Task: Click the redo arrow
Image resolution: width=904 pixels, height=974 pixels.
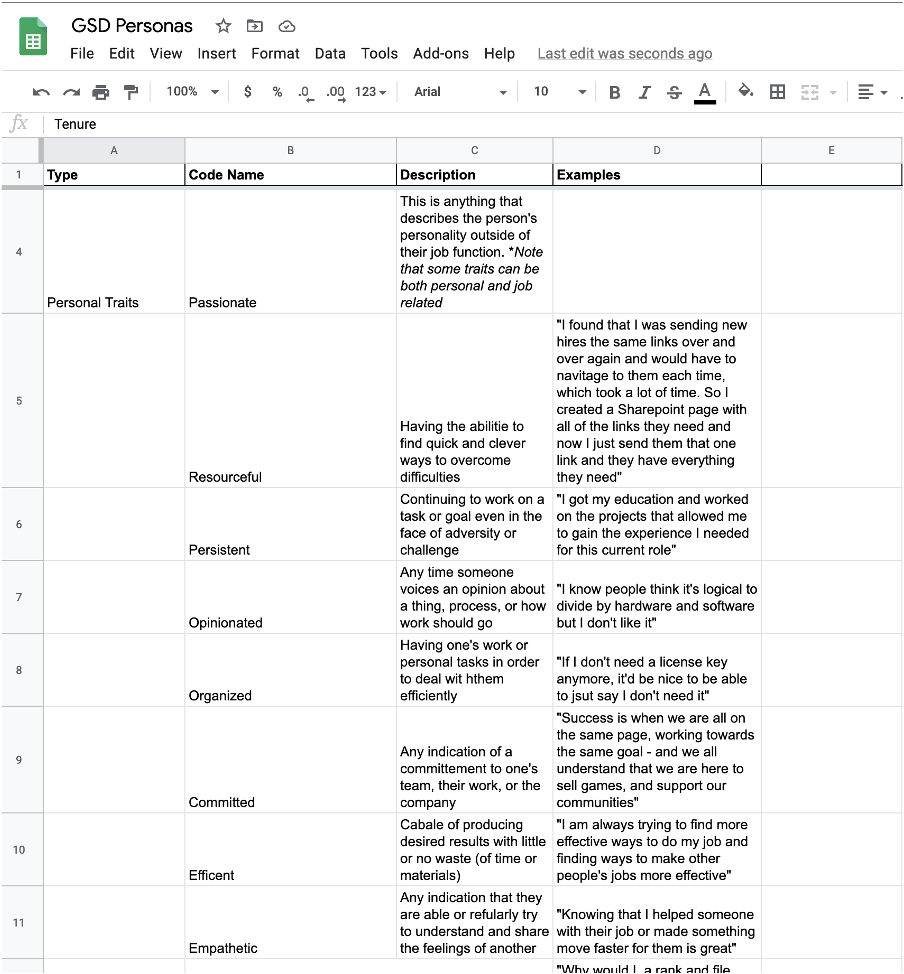Action: coord(71,93)
